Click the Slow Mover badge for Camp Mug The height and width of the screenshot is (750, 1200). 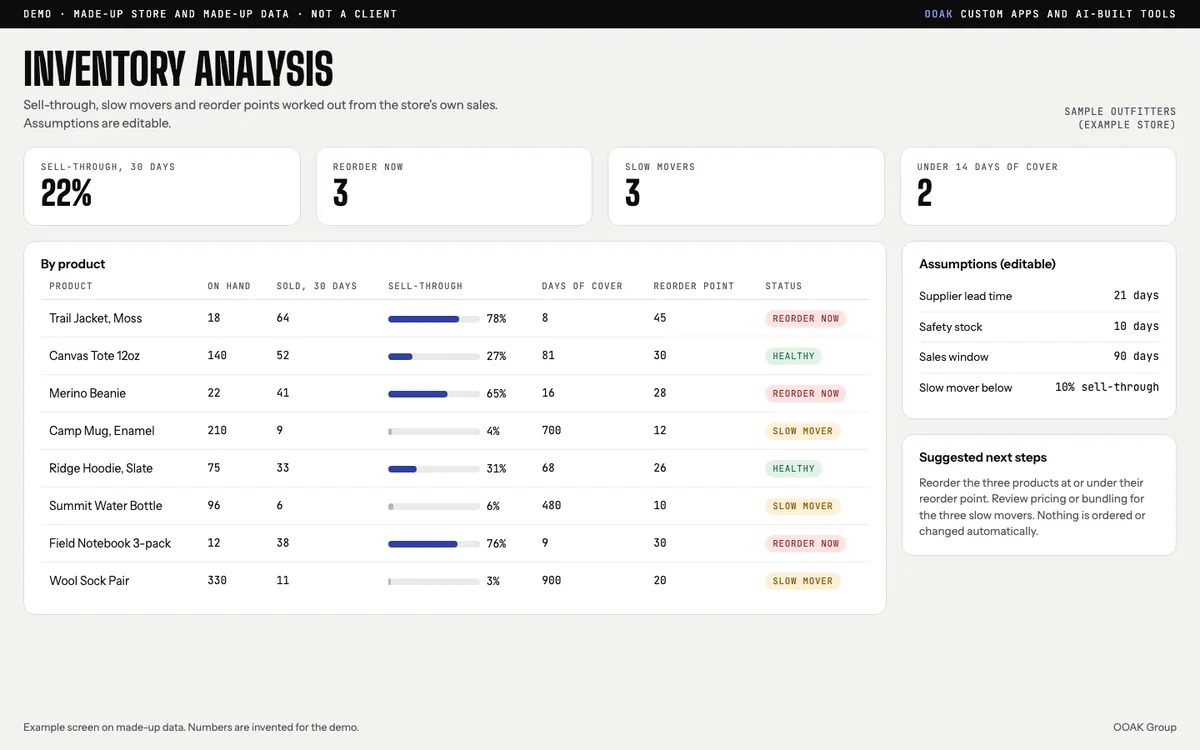tap(803, 431)
